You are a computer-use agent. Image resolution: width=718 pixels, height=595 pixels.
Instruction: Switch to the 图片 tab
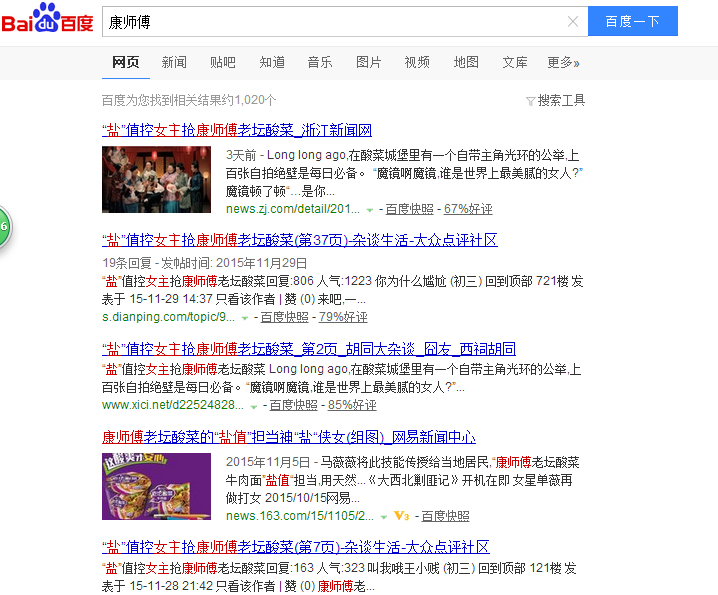point(369,62)
